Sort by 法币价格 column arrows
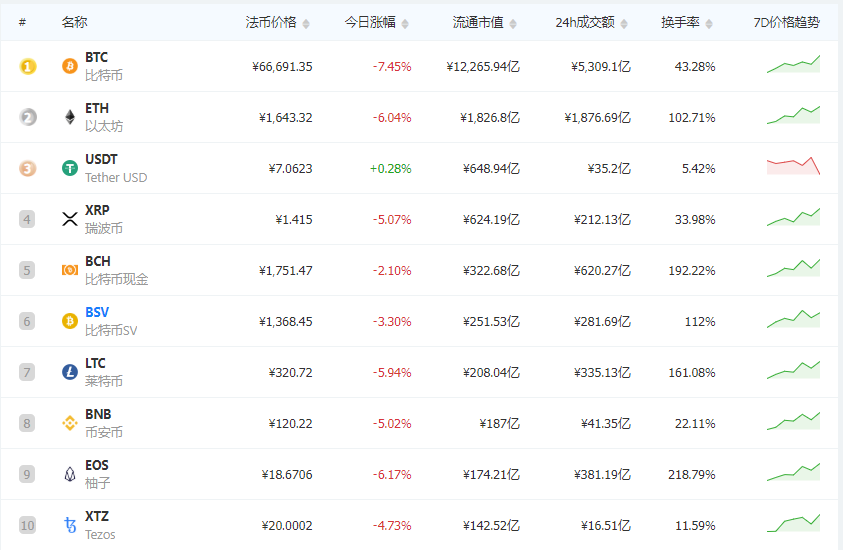This screenshot has height=550, width=843. coord(306,23)
